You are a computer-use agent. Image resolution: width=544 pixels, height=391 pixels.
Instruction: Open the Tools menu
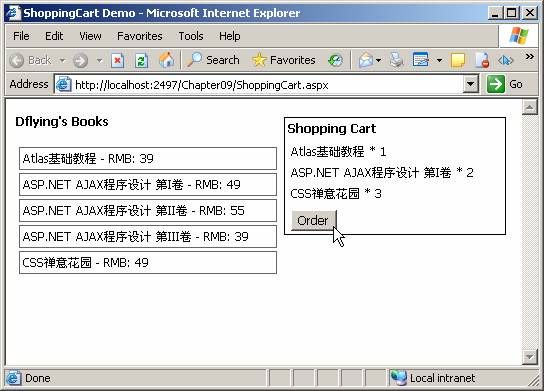coord(191,36)
